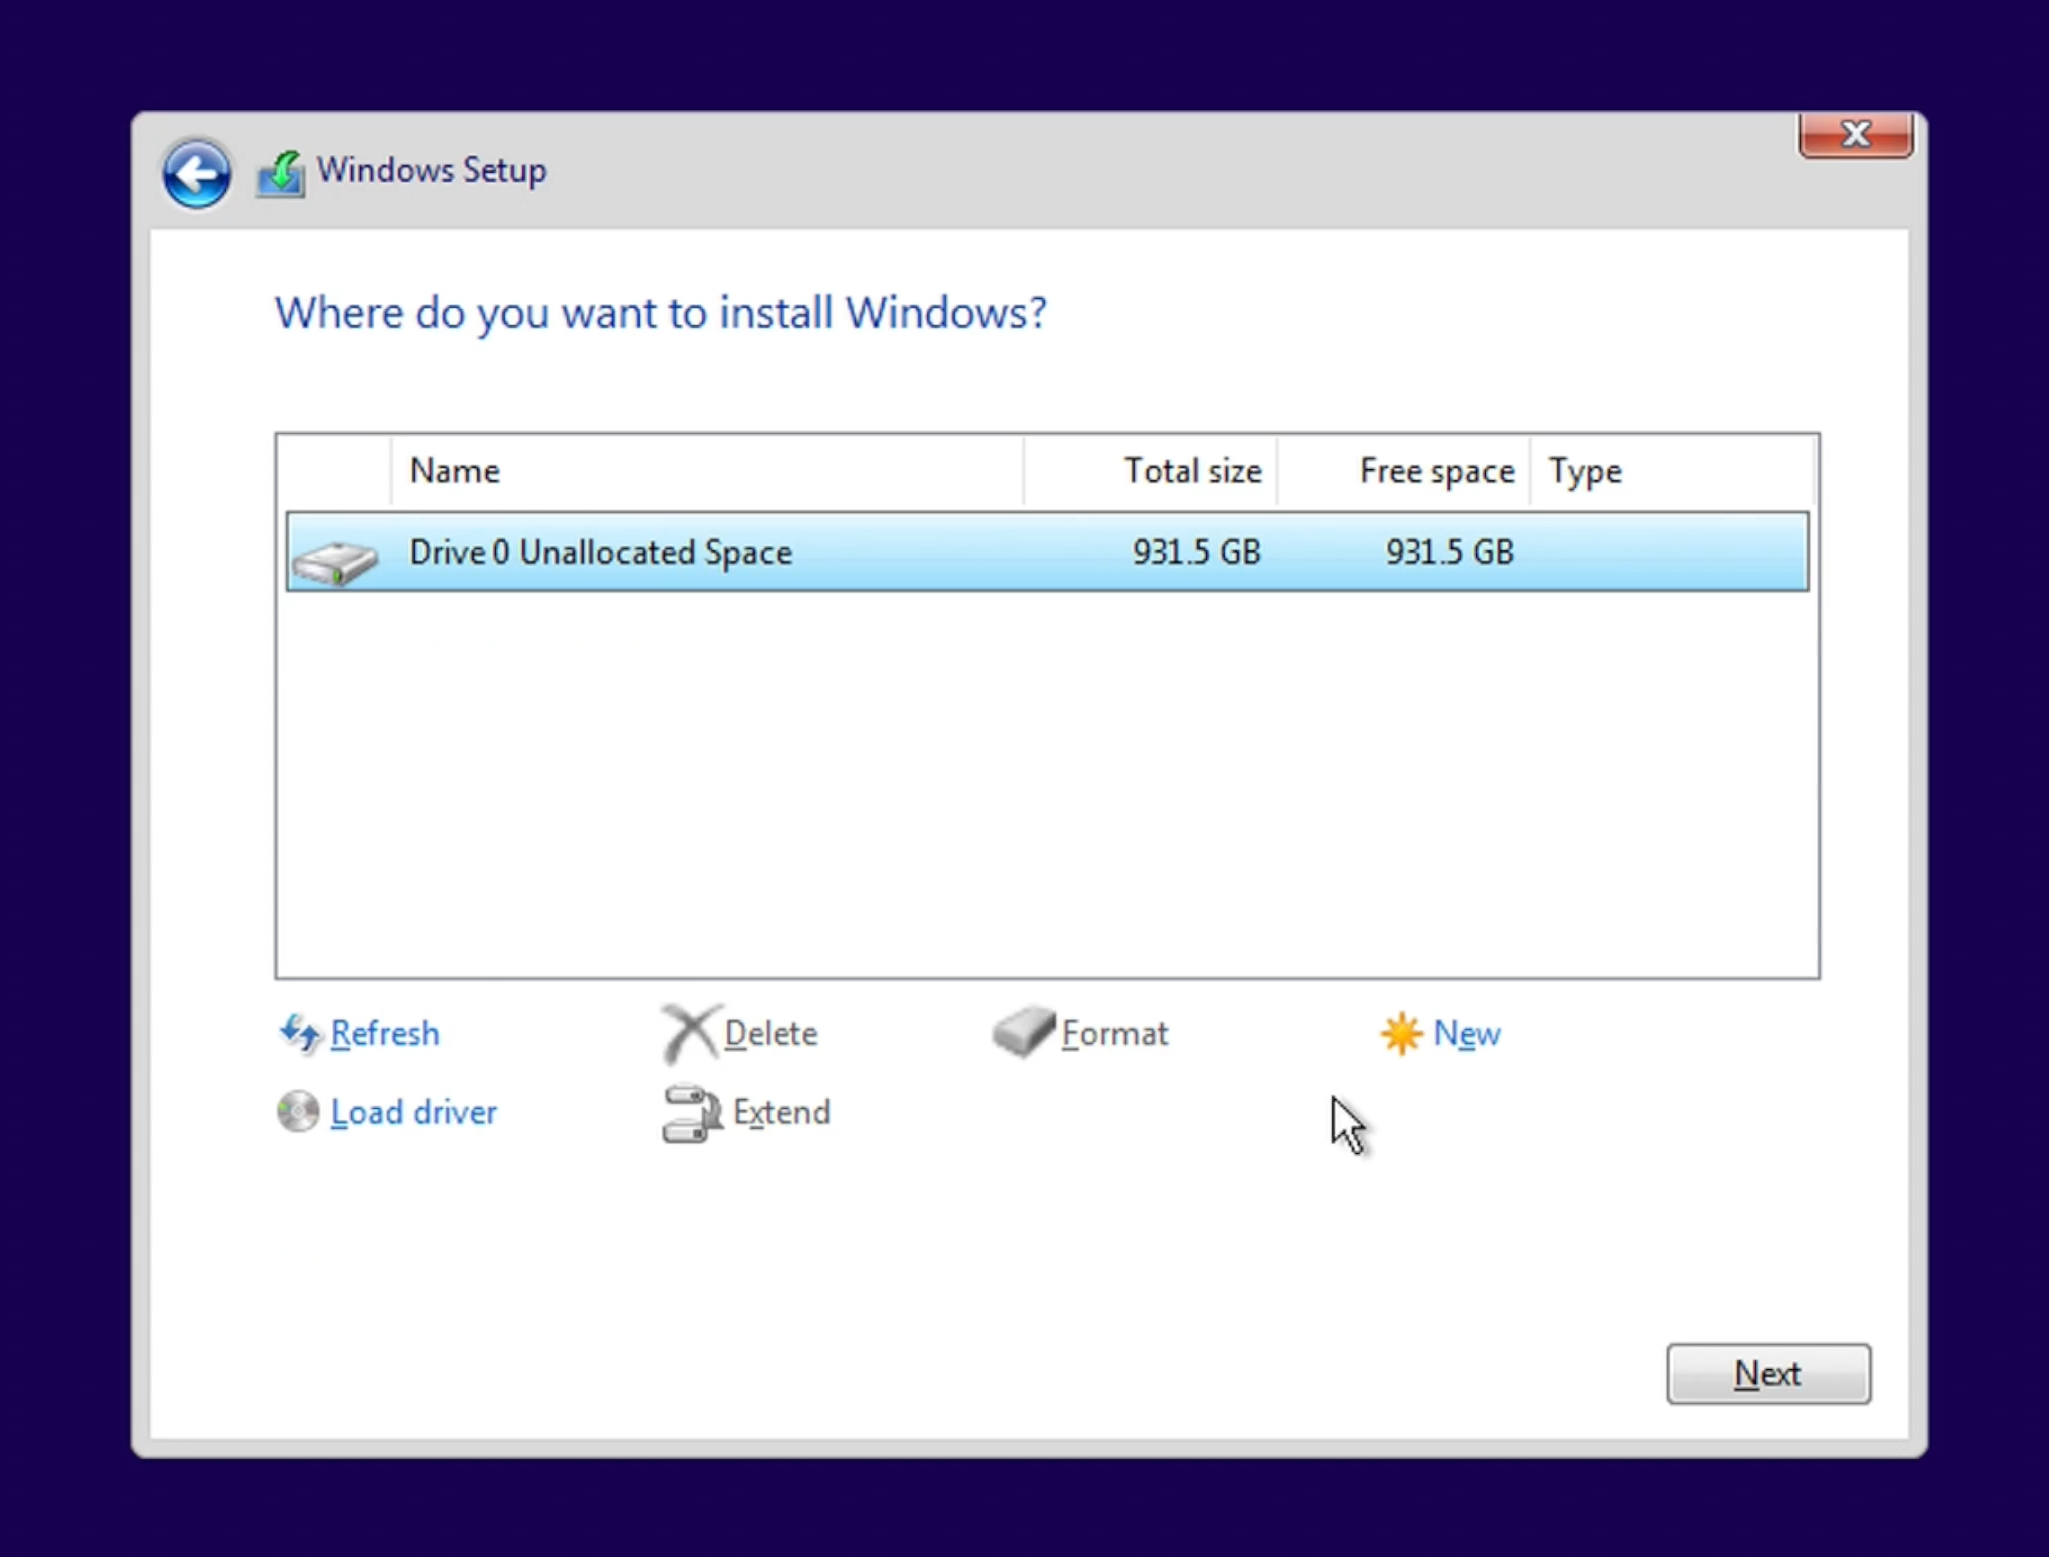This screenshot has height=1557, width=2049.
Task: Sort by the Type column header
Action: click(1671, 471)
